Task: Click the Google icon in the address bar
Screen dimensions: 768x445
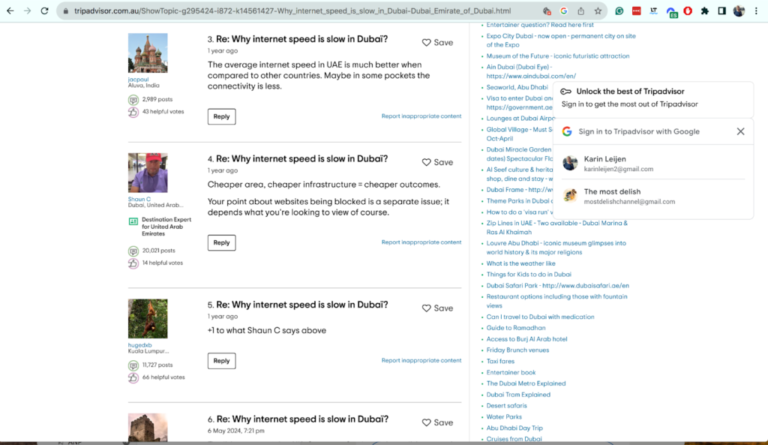Action: click(564, 11)
